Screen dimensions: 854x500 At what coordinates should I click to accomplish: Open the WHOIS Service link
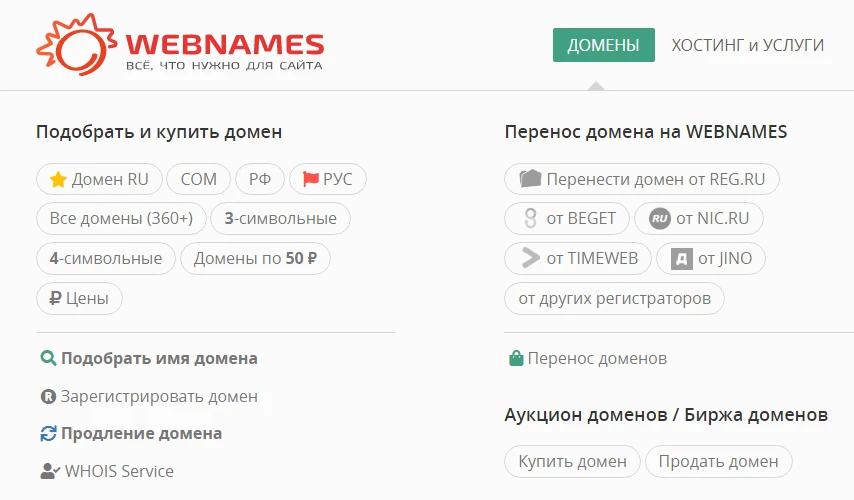(119, 471)
